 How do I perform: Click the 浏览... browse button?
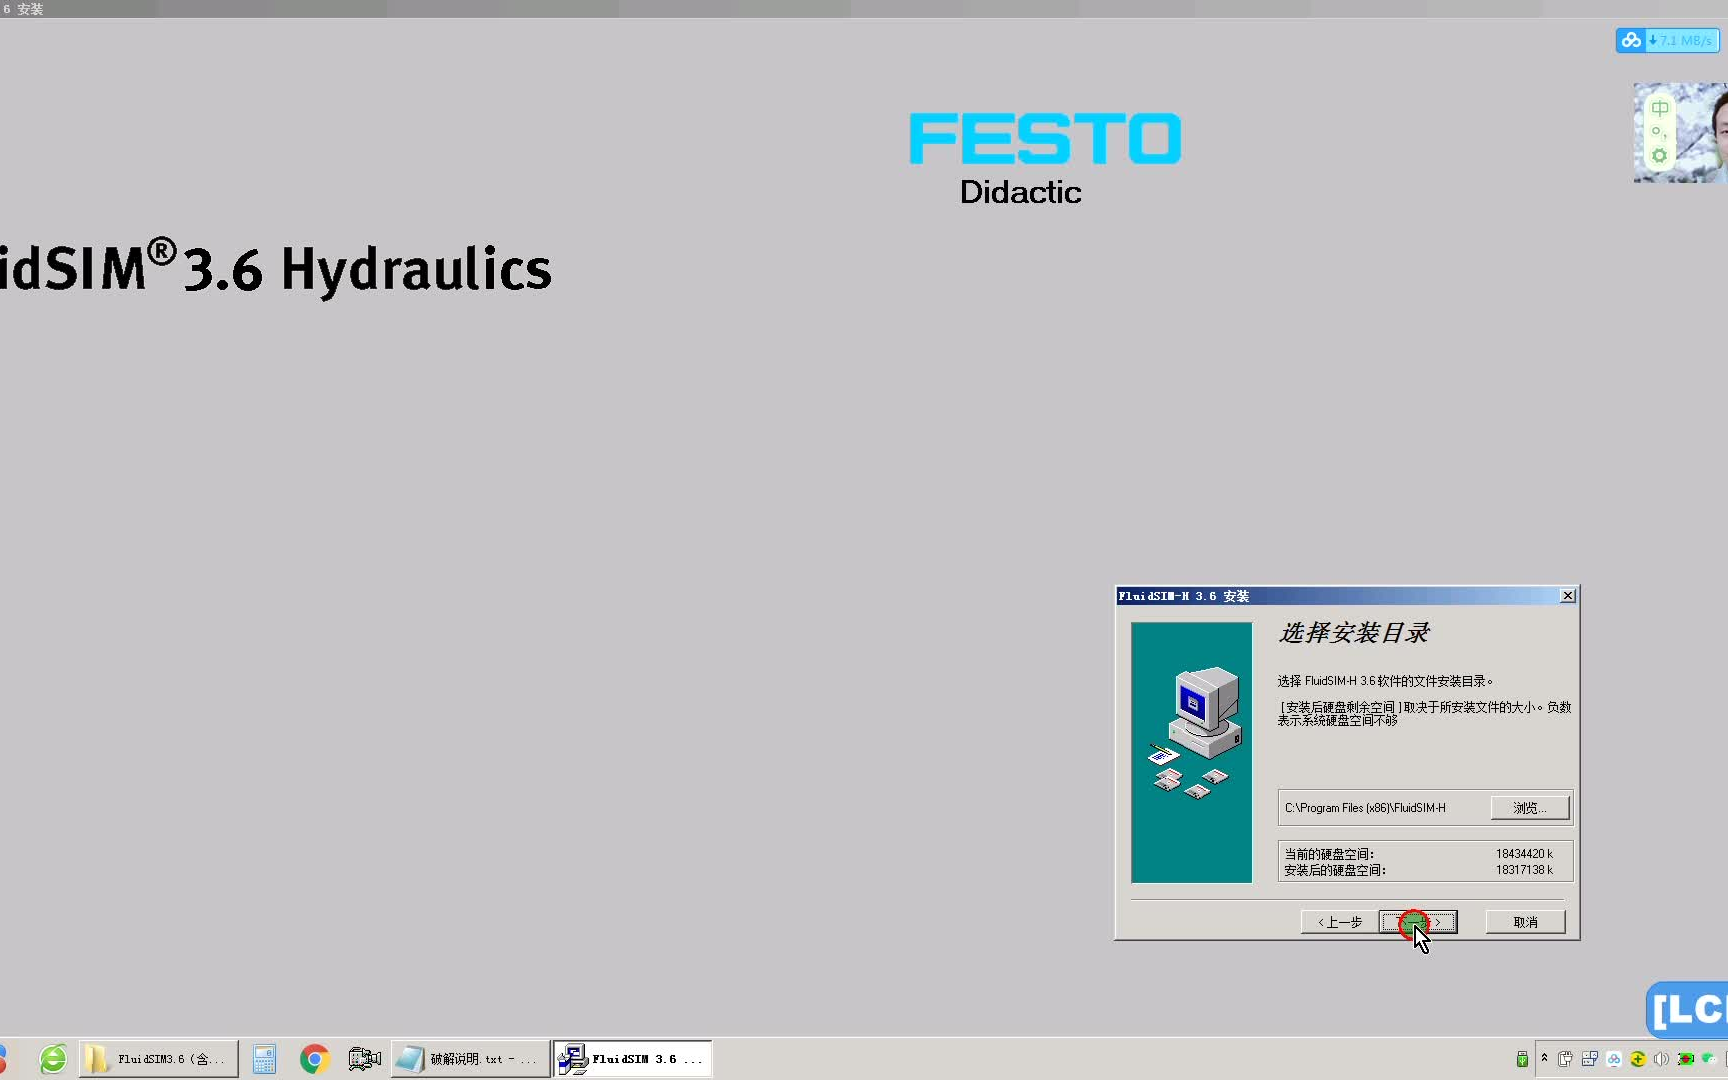tap(1529, 808)
